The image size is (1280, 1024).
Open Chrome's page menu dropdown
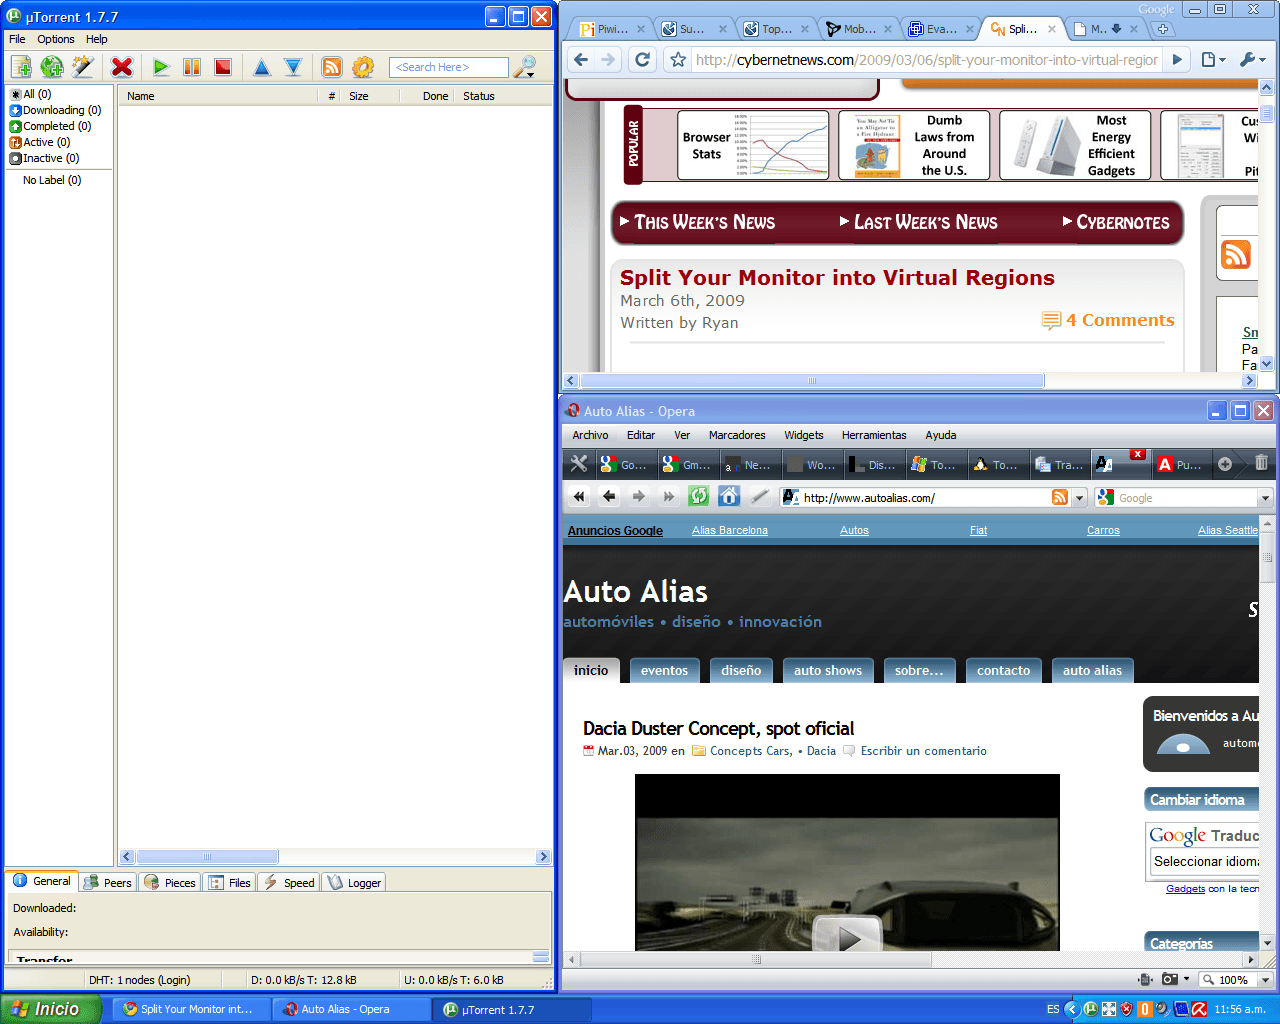click(x=1212, y=60)
